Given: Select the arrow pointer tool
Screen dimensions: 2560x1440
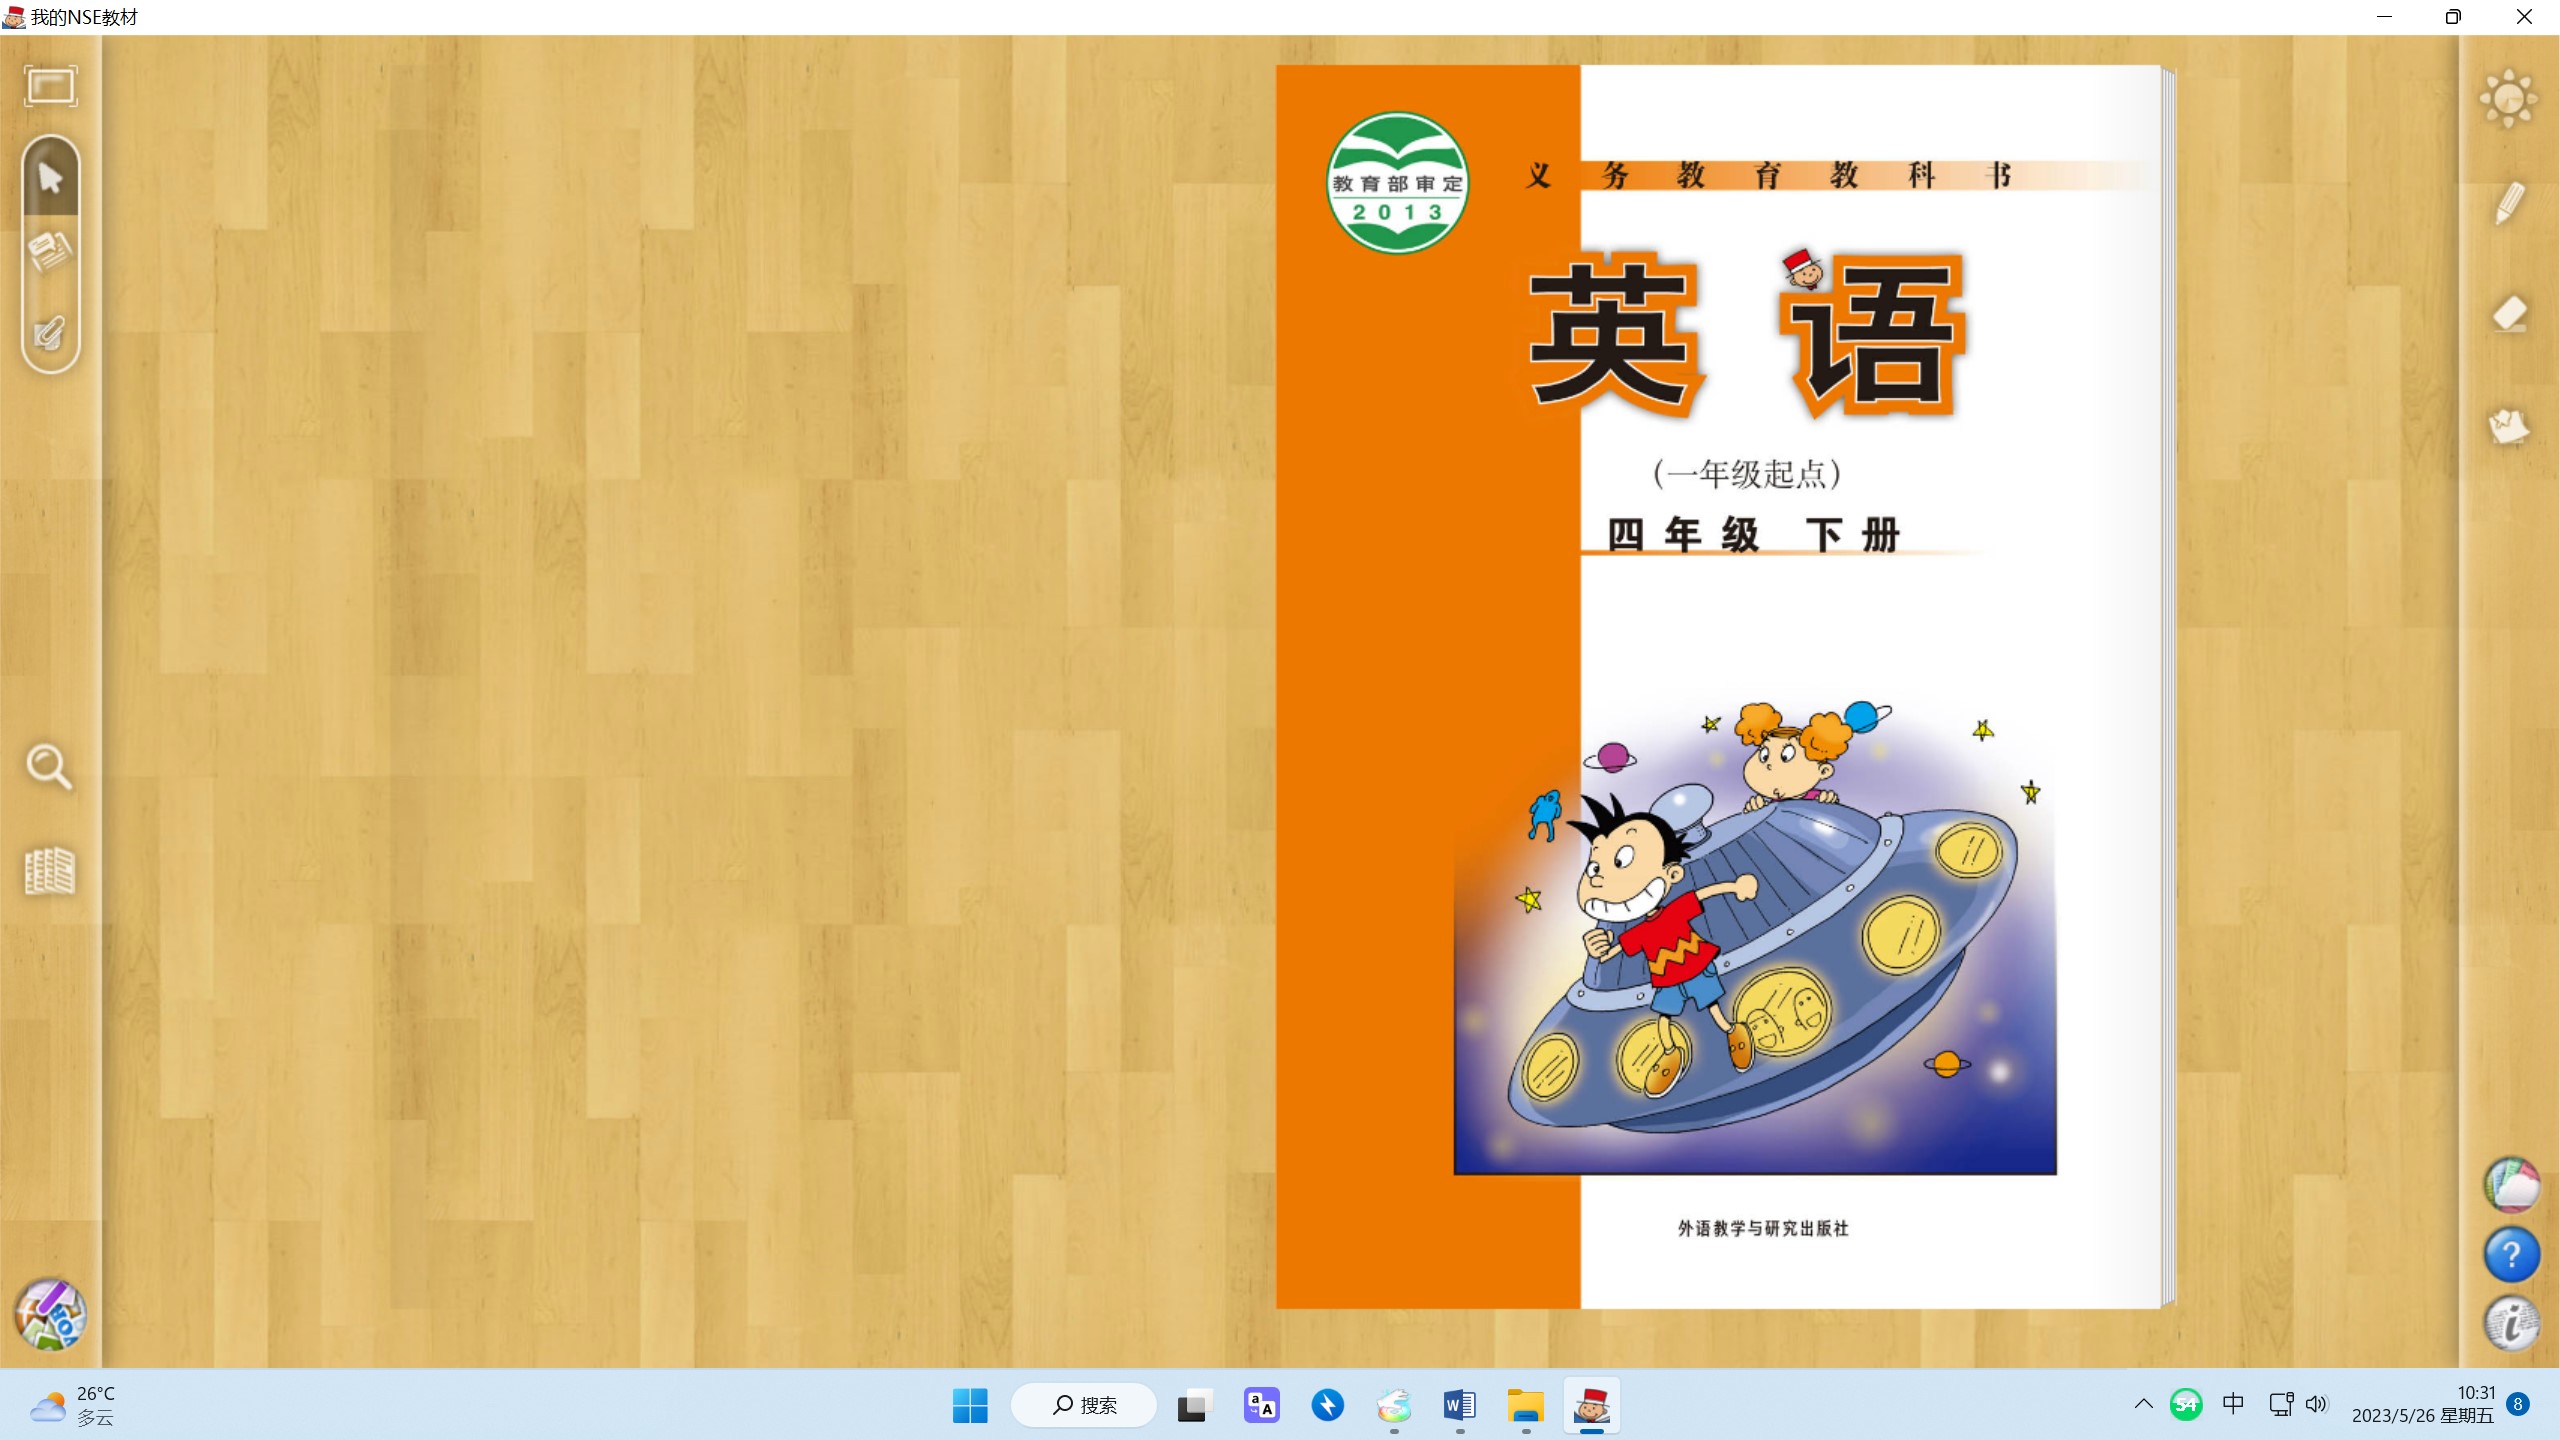Looking at the screenshot, I should [x=50, y=178].
